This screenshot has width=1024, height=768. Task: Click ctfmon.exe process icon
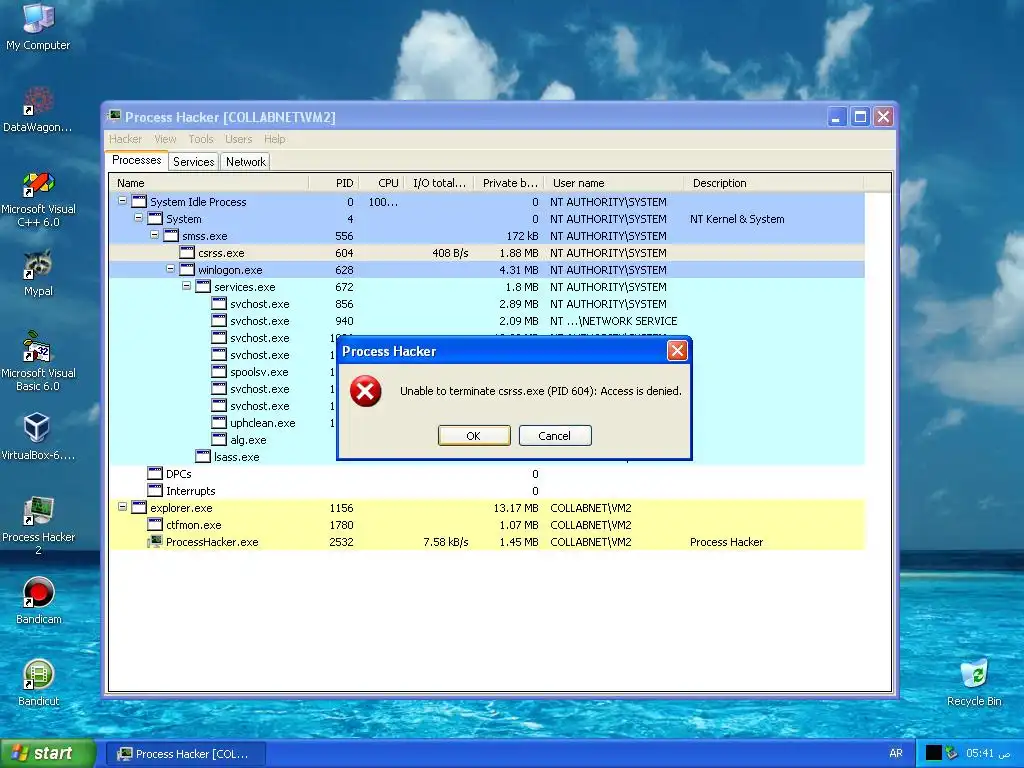click(155, 524)
